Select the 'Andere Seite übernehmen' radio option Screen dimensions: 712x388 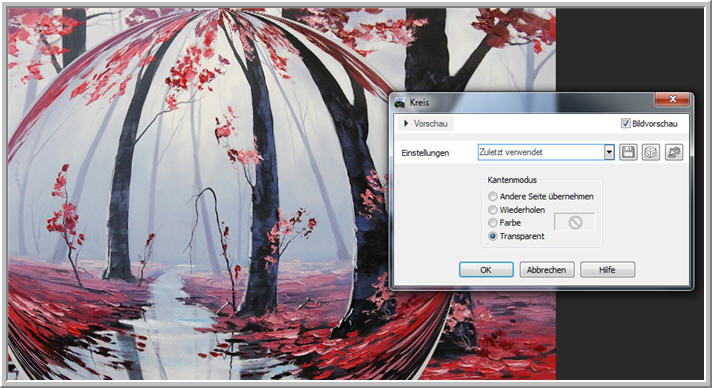[x=493, y=197]
